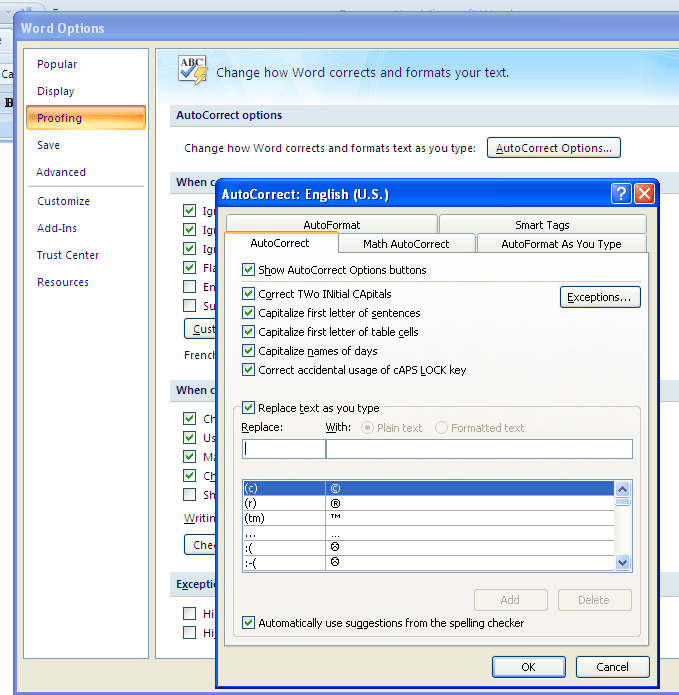Open the Math AutoCorrect tab
Viewport: 679px width, 695px height.
[406, 244]
